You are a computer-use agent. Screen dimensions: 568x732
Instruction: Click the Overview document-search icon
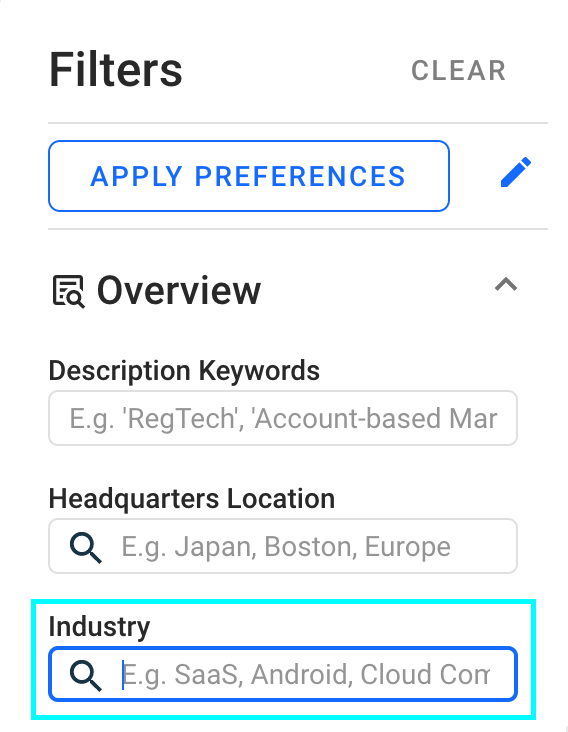click(x=69, y=292)
